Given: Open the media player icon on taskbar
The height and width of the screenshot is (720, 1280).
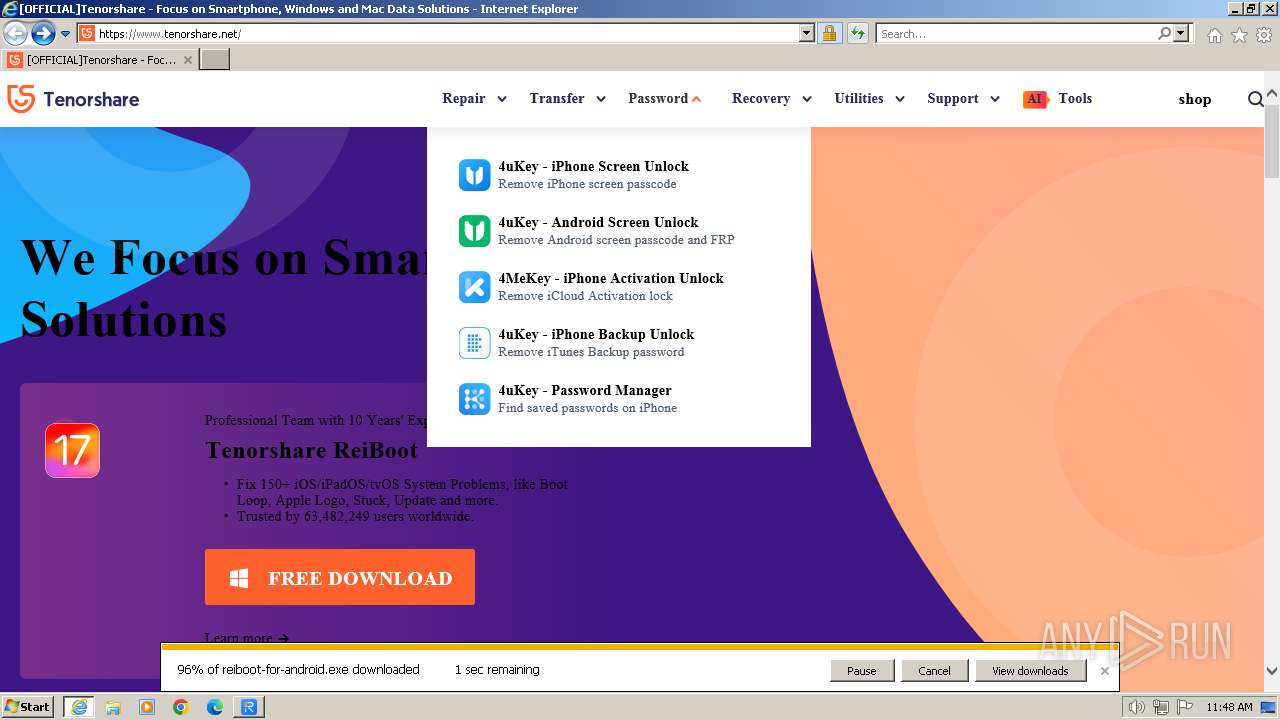Looking at the screenshot, I should pyautogui.click(x=147, y=707).
